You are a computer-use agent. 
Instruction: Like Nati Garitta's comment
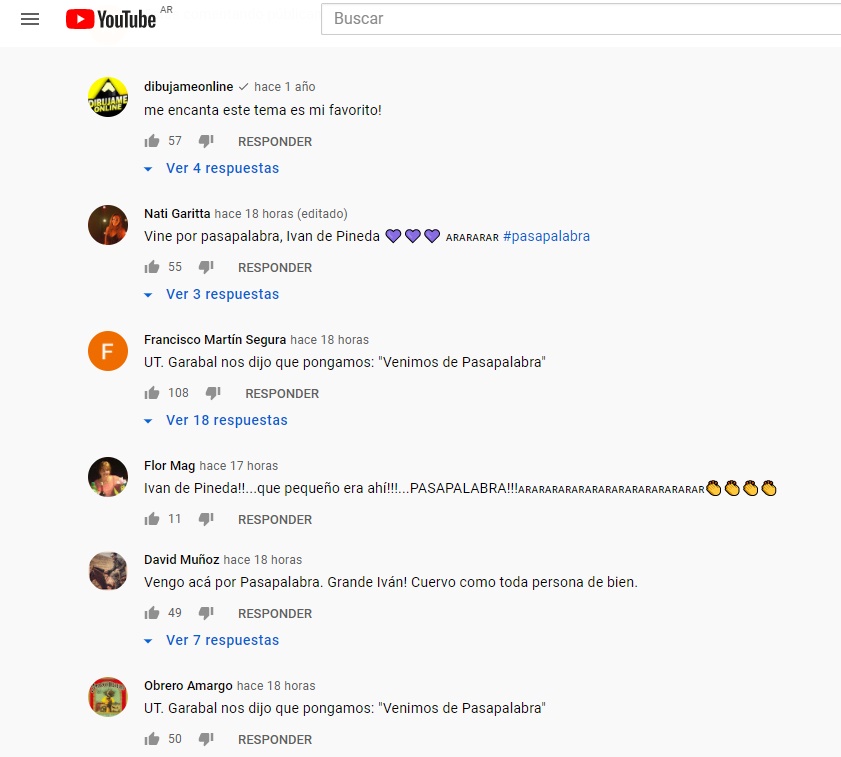click(x=152, y=267)
